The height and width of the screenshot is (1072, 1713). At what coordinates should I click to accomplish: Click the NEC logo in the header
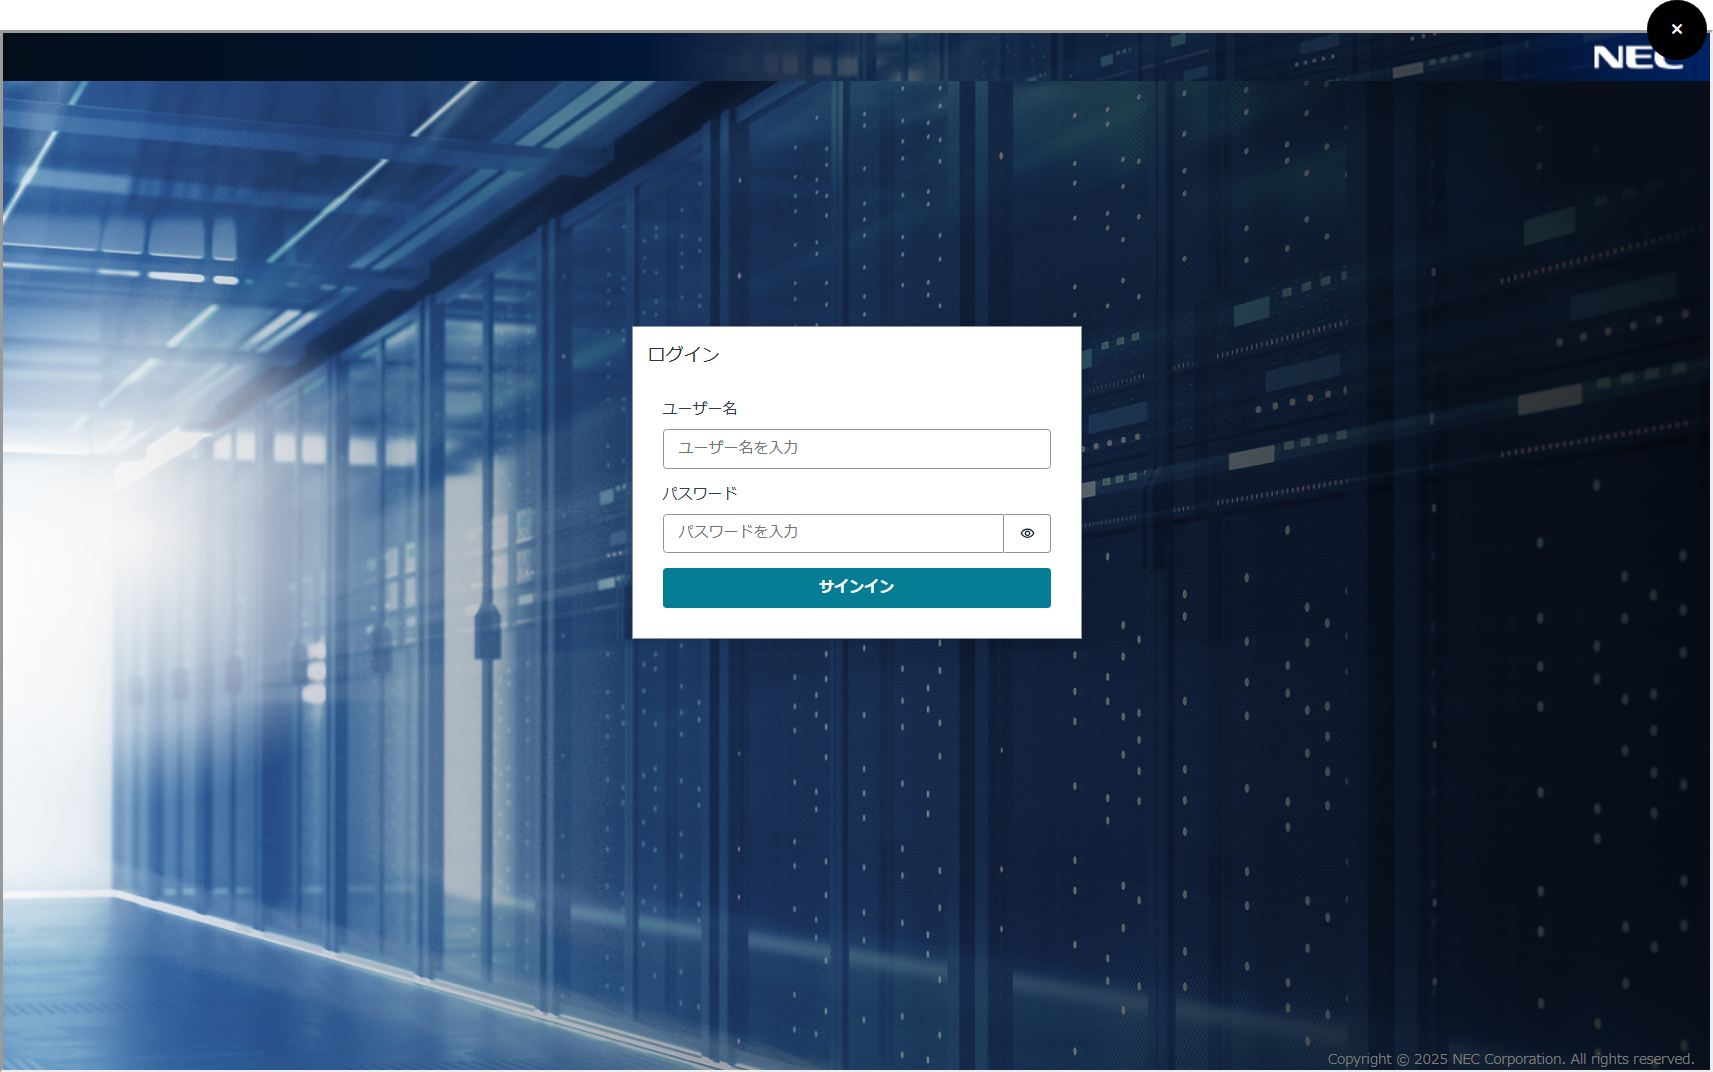[1637, 58]
